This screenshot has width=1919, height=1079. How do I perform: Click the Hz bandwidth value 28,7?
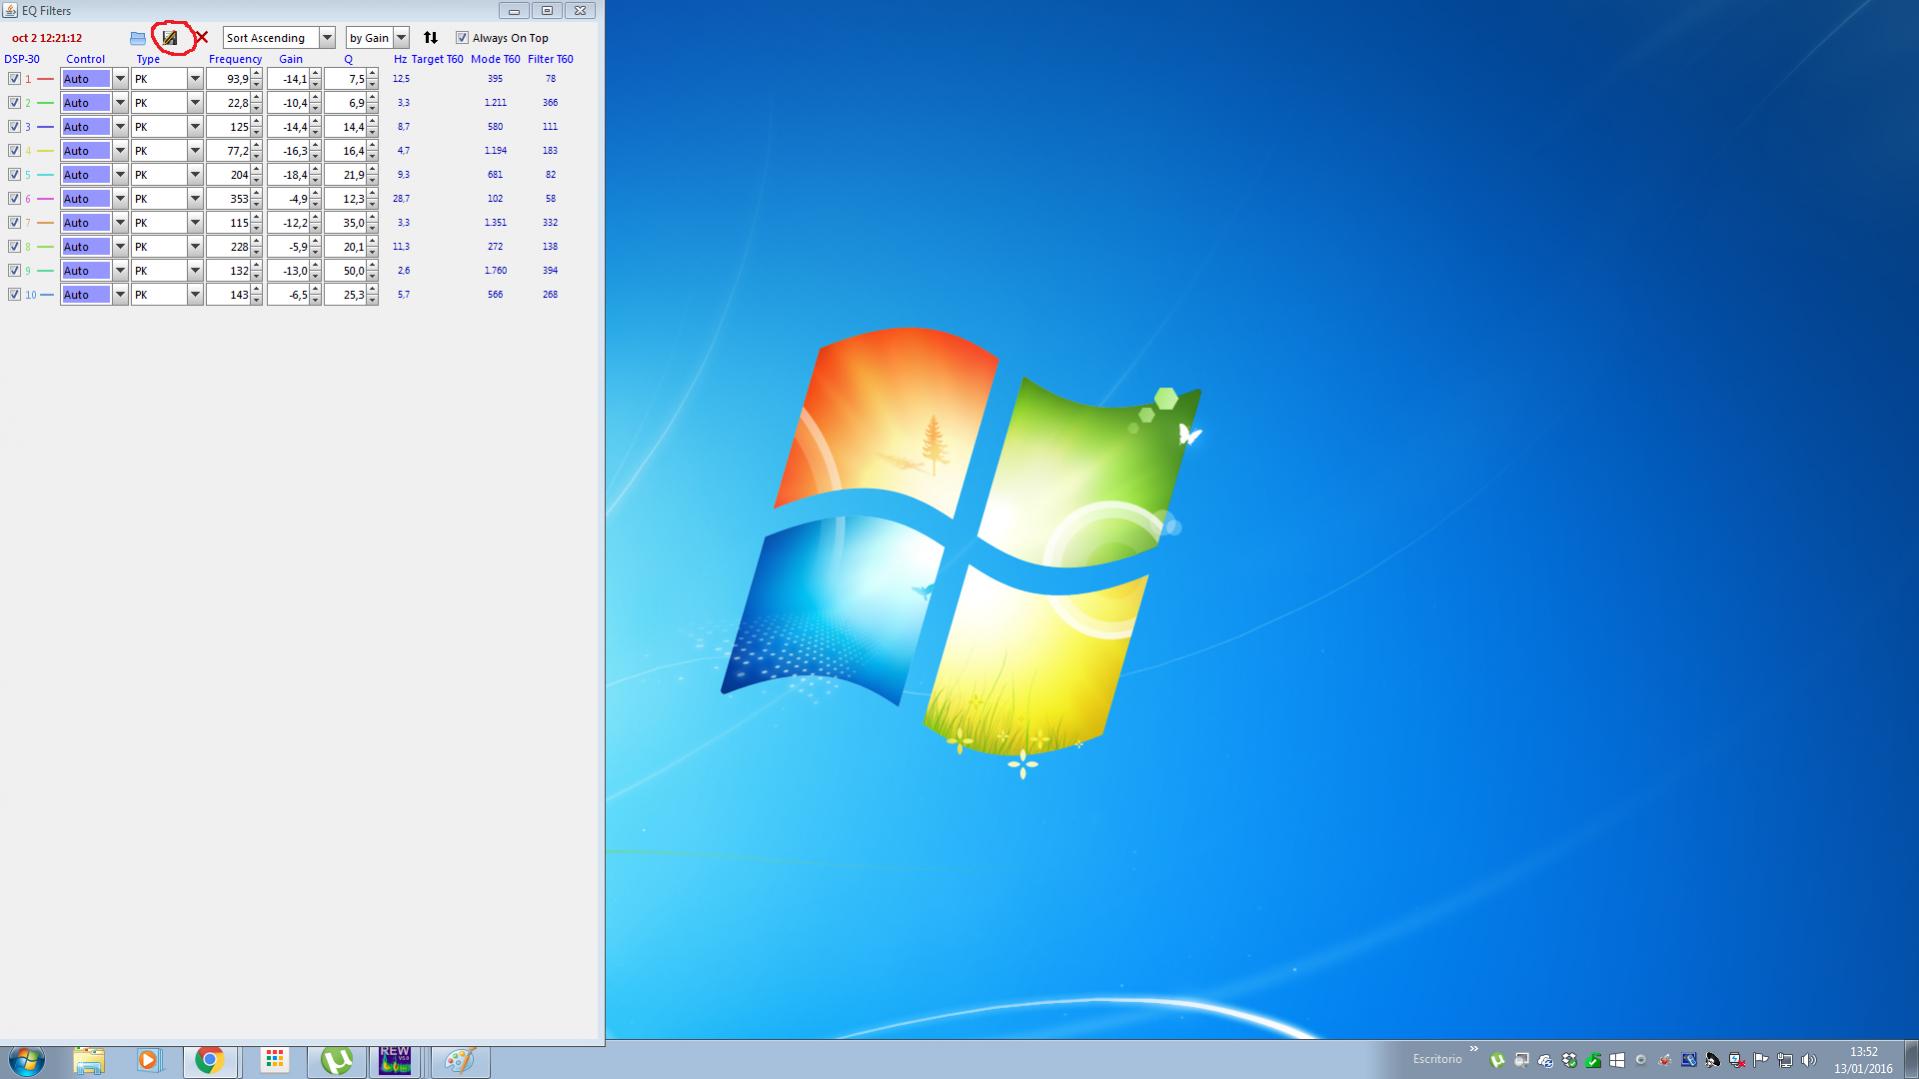401,199
